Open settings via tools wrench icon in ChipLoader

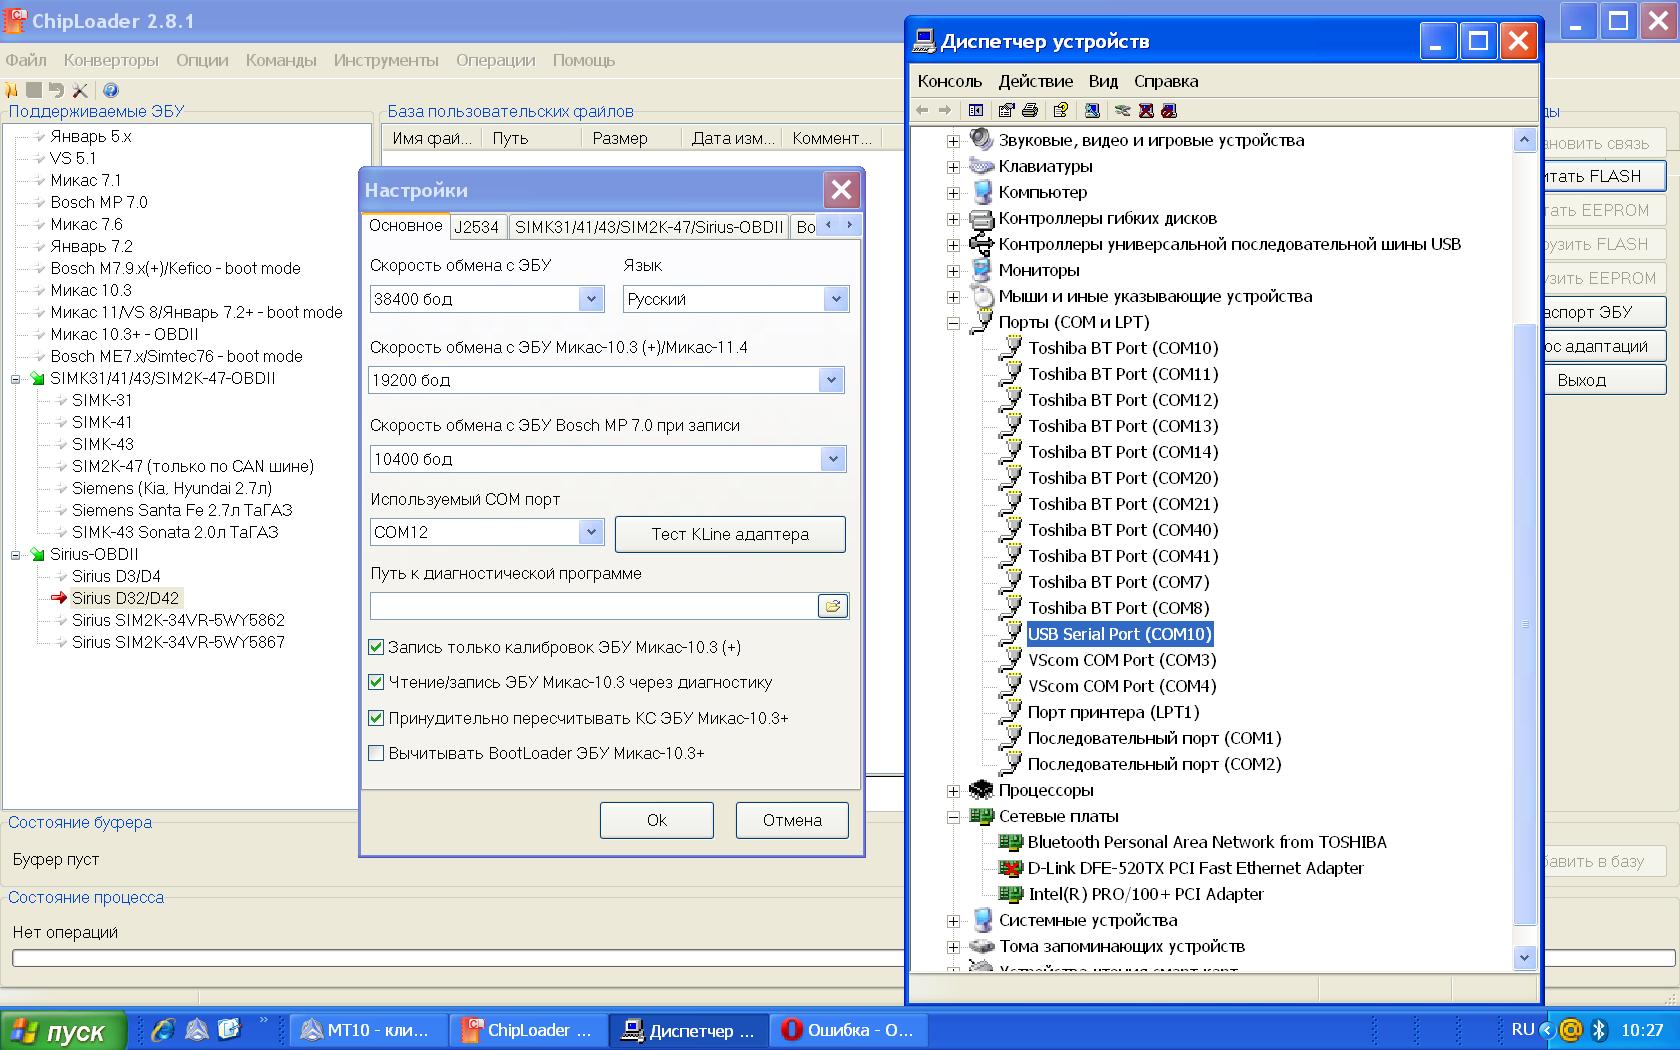pyautogui.click(x=80, y=90)
